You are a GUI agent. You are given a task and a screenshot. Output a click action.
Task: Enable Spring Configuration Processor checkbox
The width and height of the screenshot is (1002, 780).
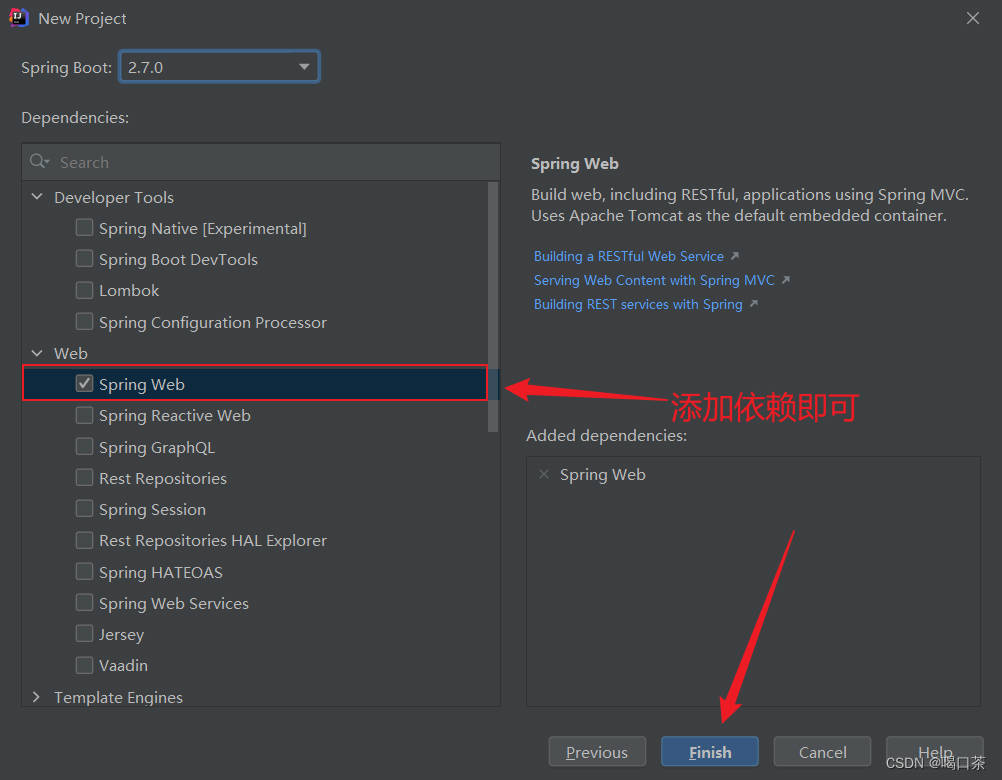pyautogui.click(x=84, y=321)
